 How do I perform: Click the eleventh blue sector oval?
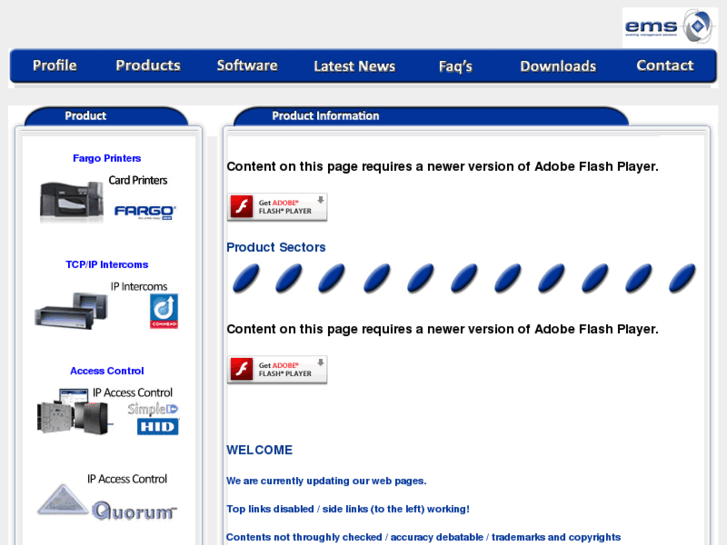(x=682, y=278)
